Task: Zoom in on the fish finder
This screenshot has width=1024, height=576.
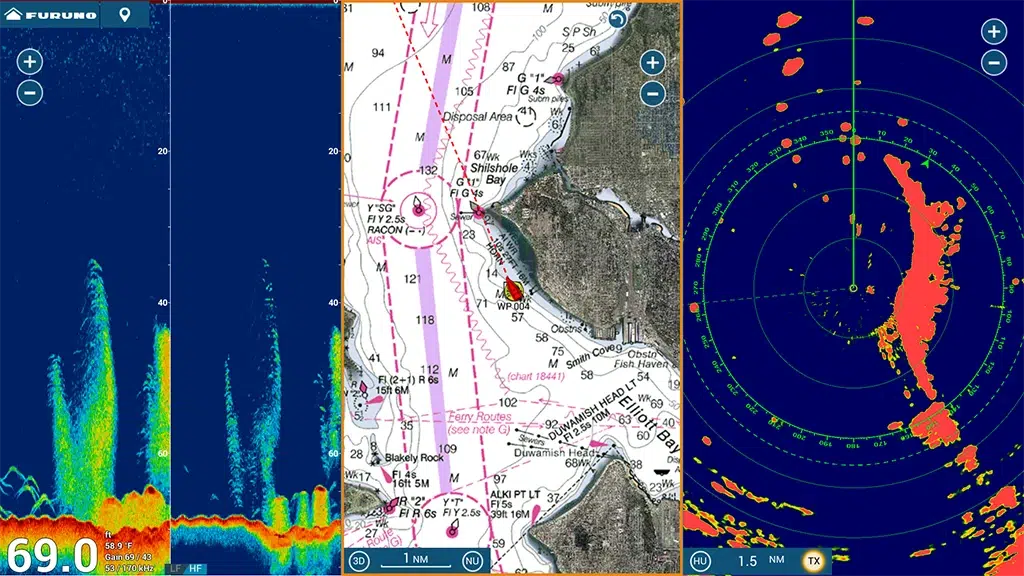Action: [30, 62]
